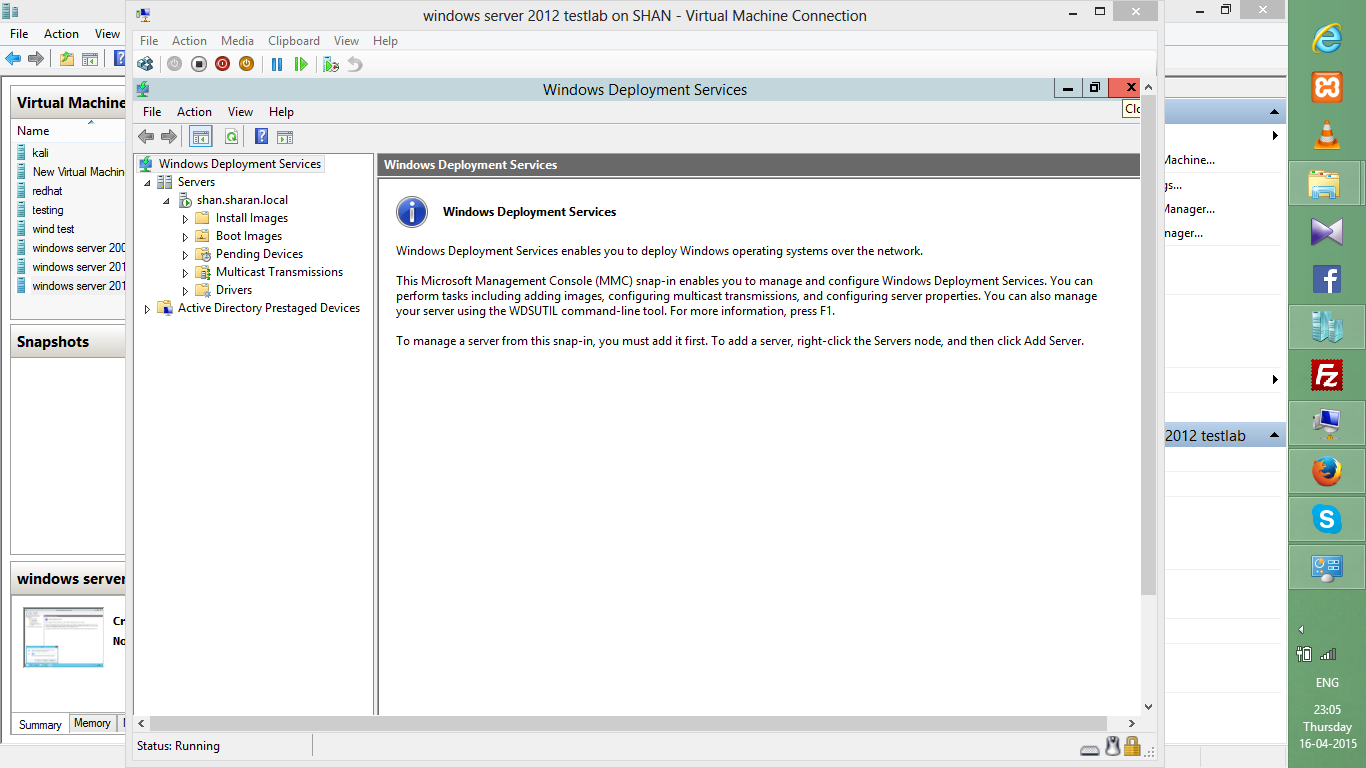Select shan.sharan.local server in tree

point(242,200)
